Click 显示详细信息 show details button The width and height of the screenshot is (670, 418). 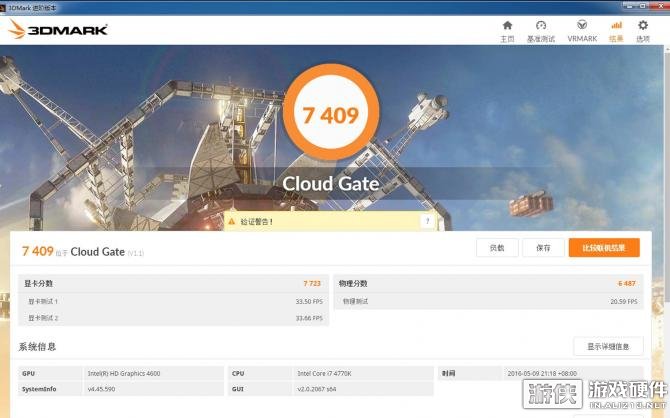(x=607, y=346)
